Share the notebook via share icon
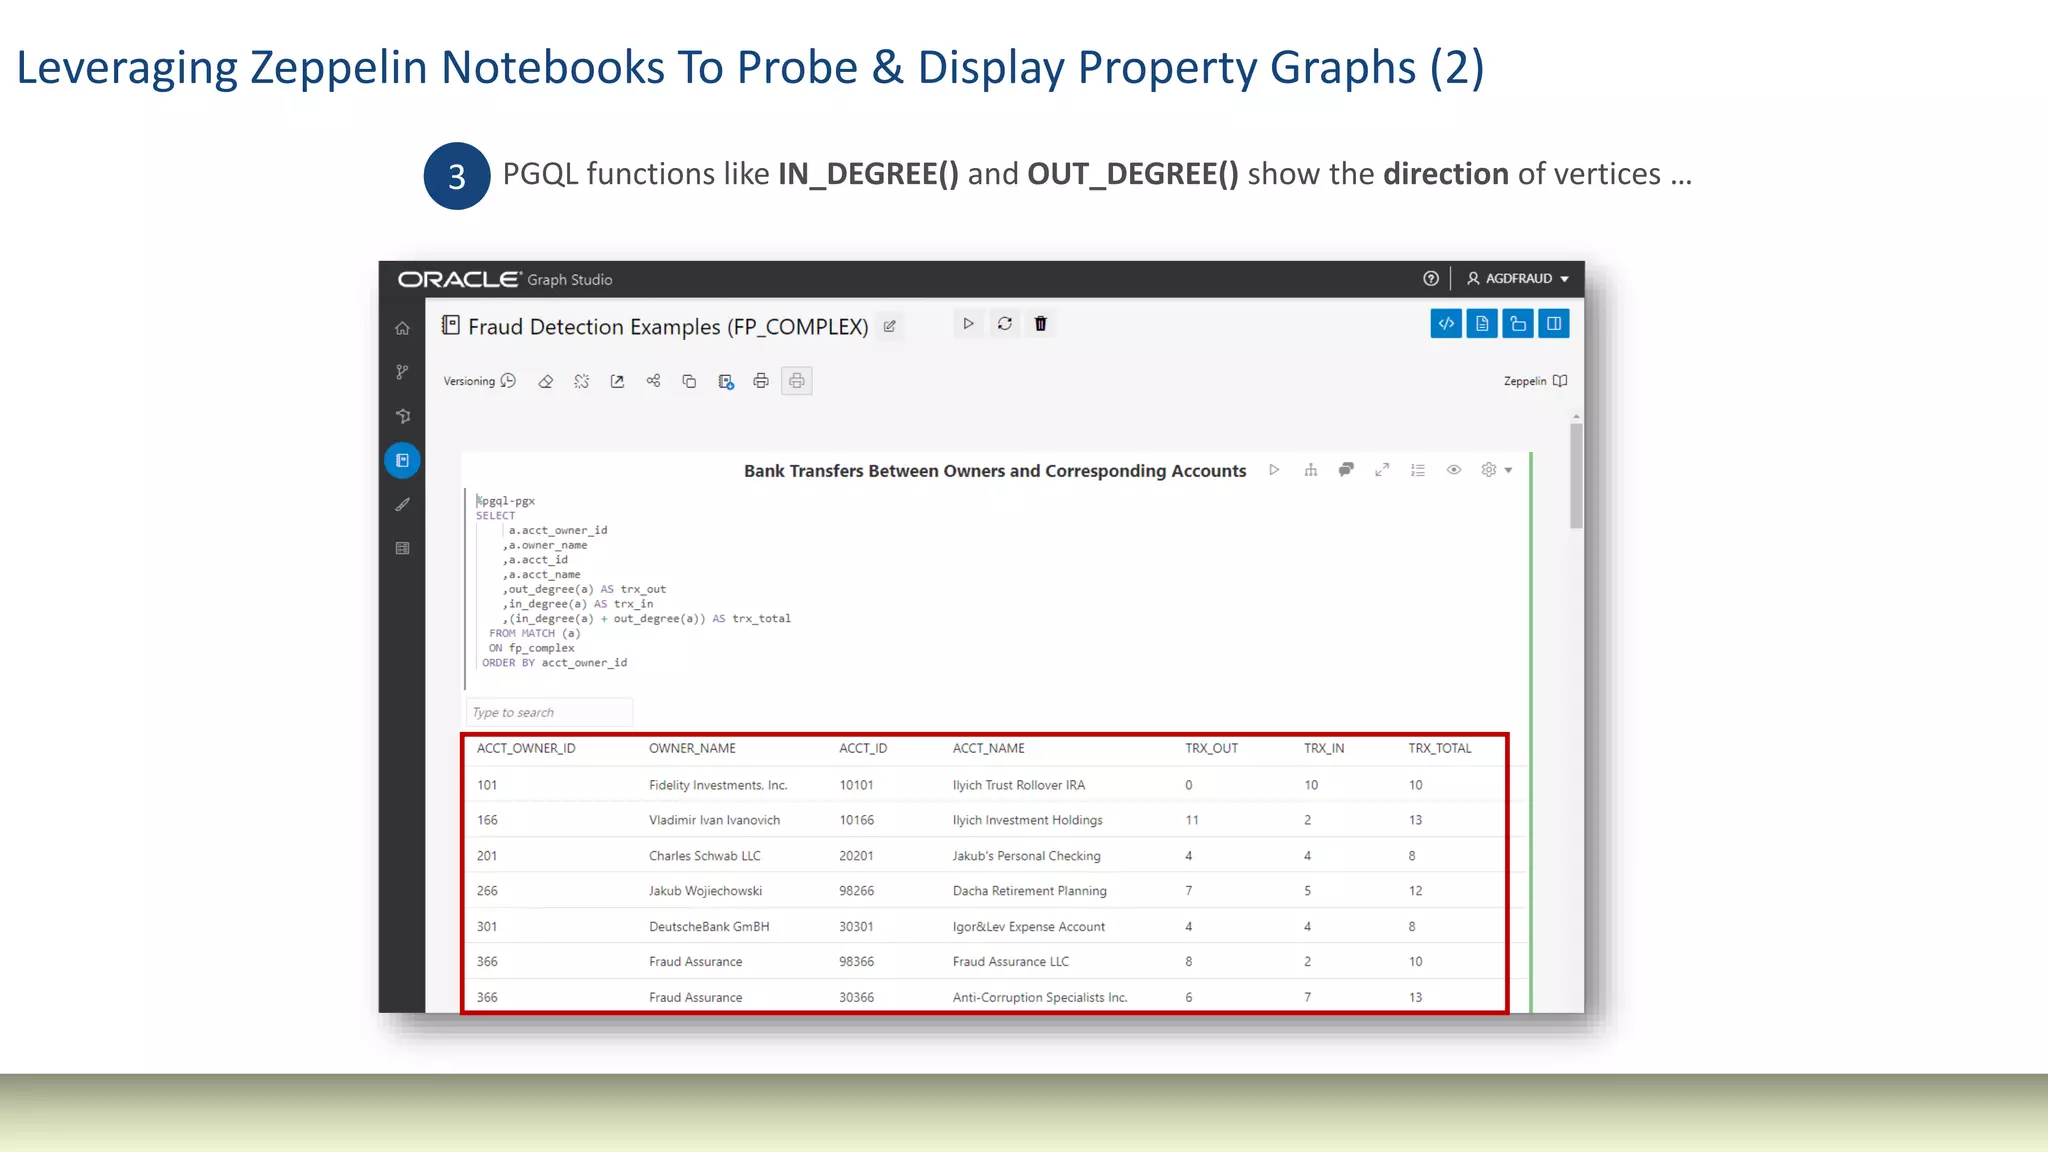Image resolution: width=2048 pixels, height=1152 pixels. 653,381
